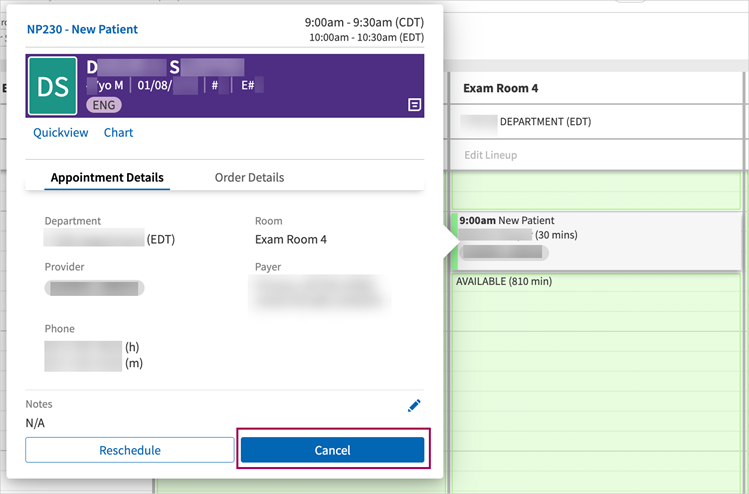The width and height of the screenshot is (749, 494).
Task: Open the patient note icon in banner
Action: coord(414,105)
